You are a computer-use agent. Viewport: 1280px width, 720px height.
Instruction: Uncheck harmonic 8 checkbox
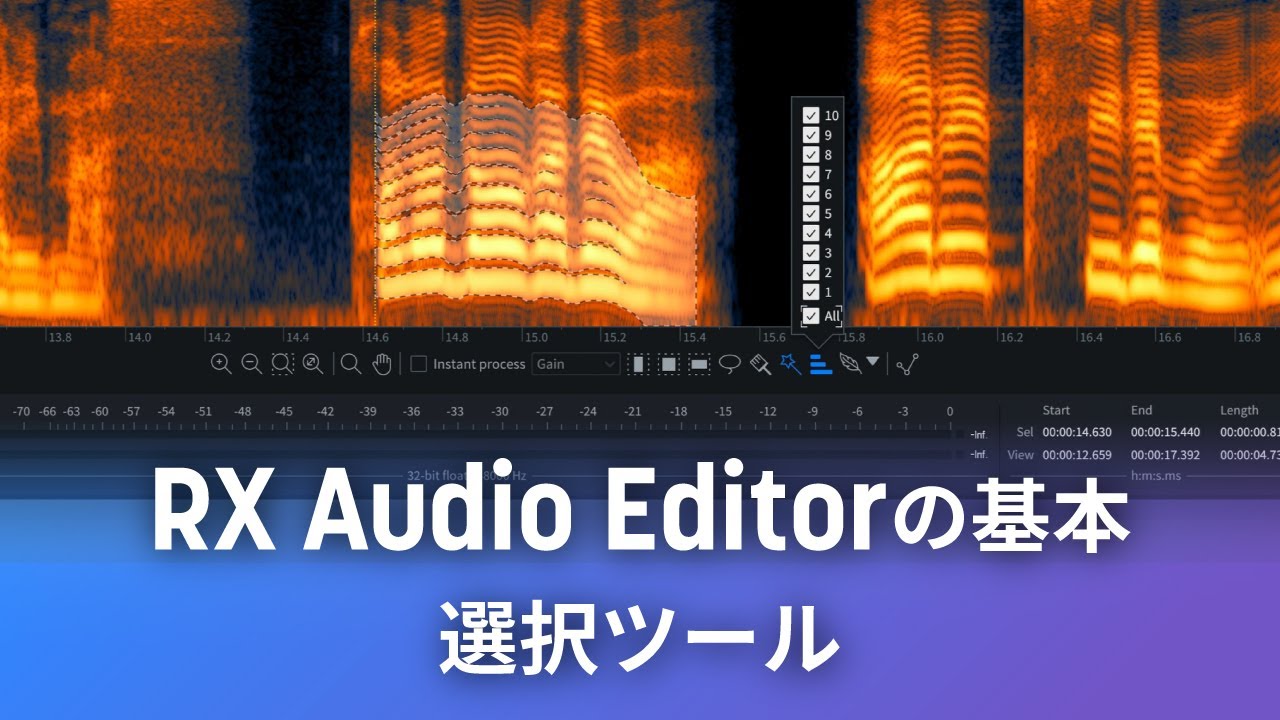point(811,154)
